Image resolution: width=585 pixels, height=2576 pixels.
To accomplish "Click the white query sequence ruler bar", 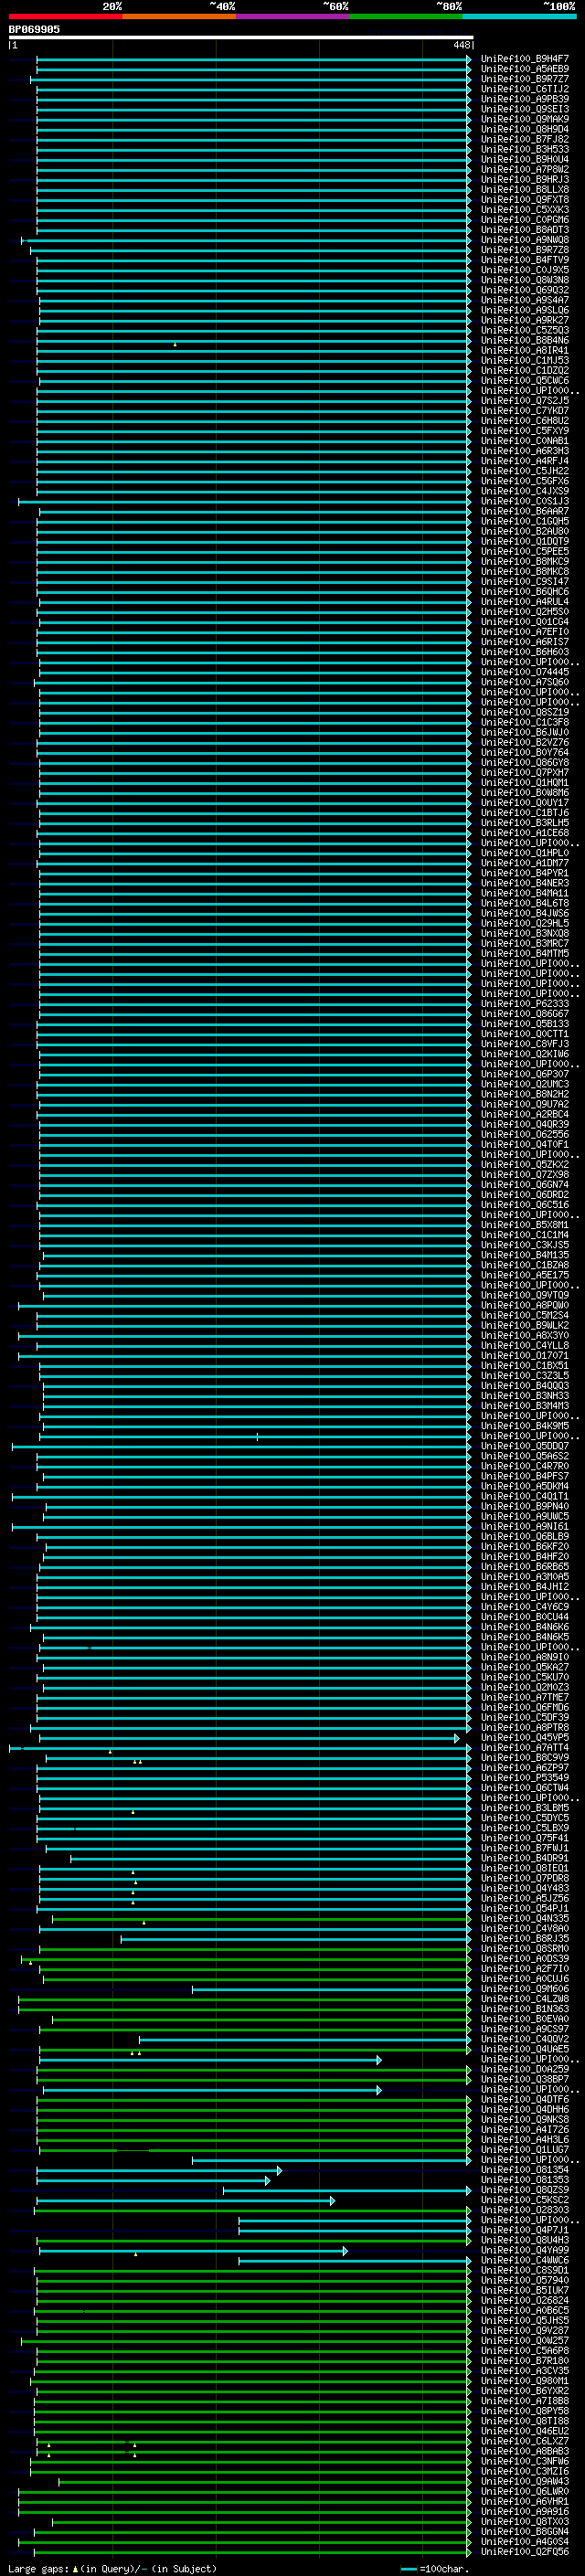I will (240, 37).
